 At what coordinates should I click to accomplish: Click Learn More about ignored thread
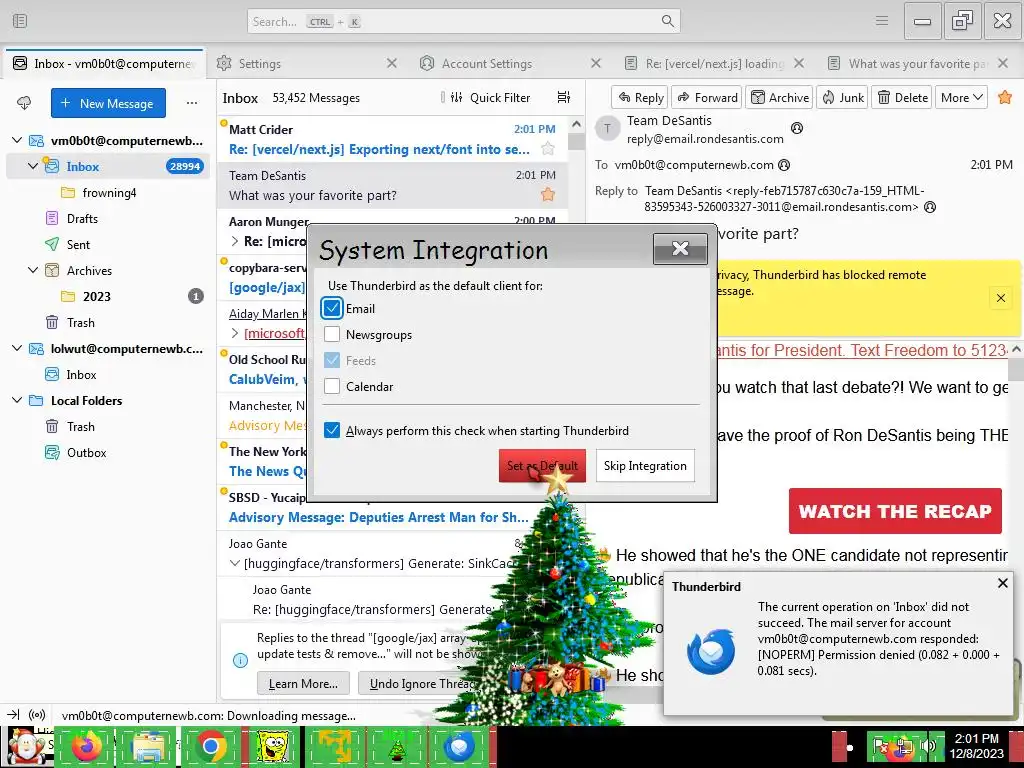(x=303, y=684)
